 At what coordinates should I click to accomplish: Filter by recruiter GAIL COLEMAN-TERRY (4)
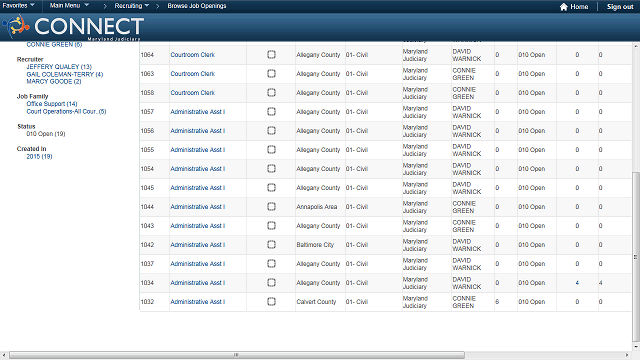coord(65,74)
